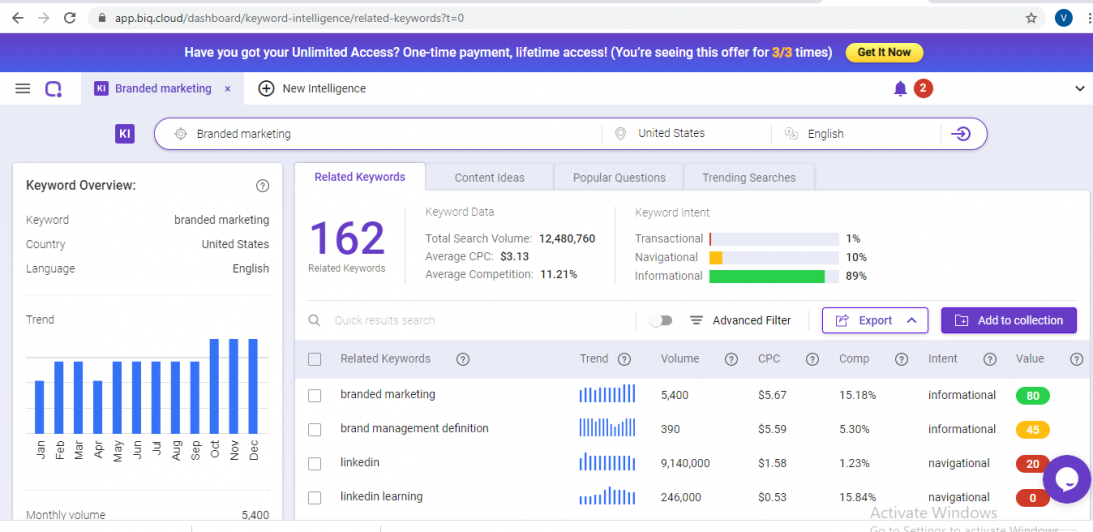1093x532 pixels.
Task: Reload the current page
Action: pos(70,19)
